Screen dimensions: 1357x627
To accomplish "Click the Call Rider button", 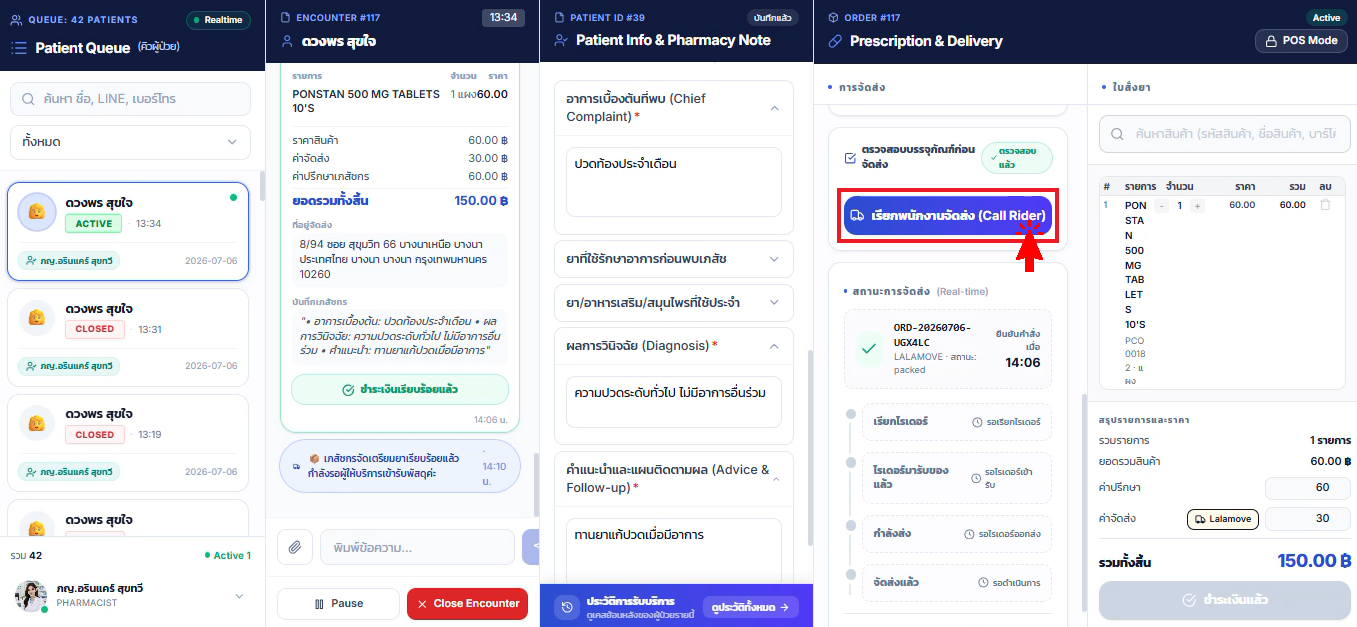I will (947, 215).
